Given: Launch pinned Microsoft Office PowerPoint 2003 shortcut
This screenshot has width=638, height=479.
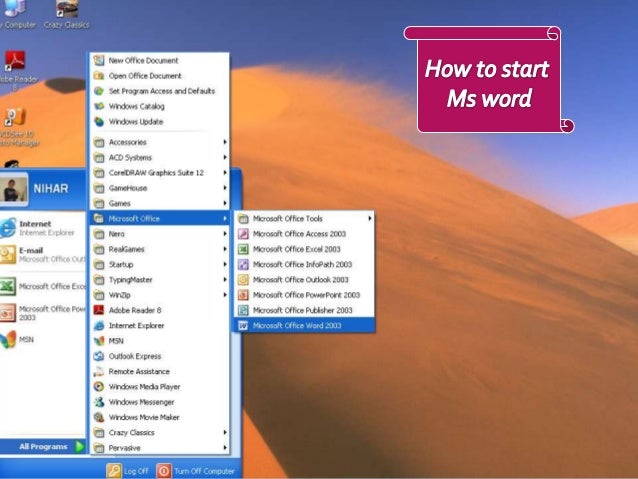Looking at the screenshot, I should click(43, 313).
